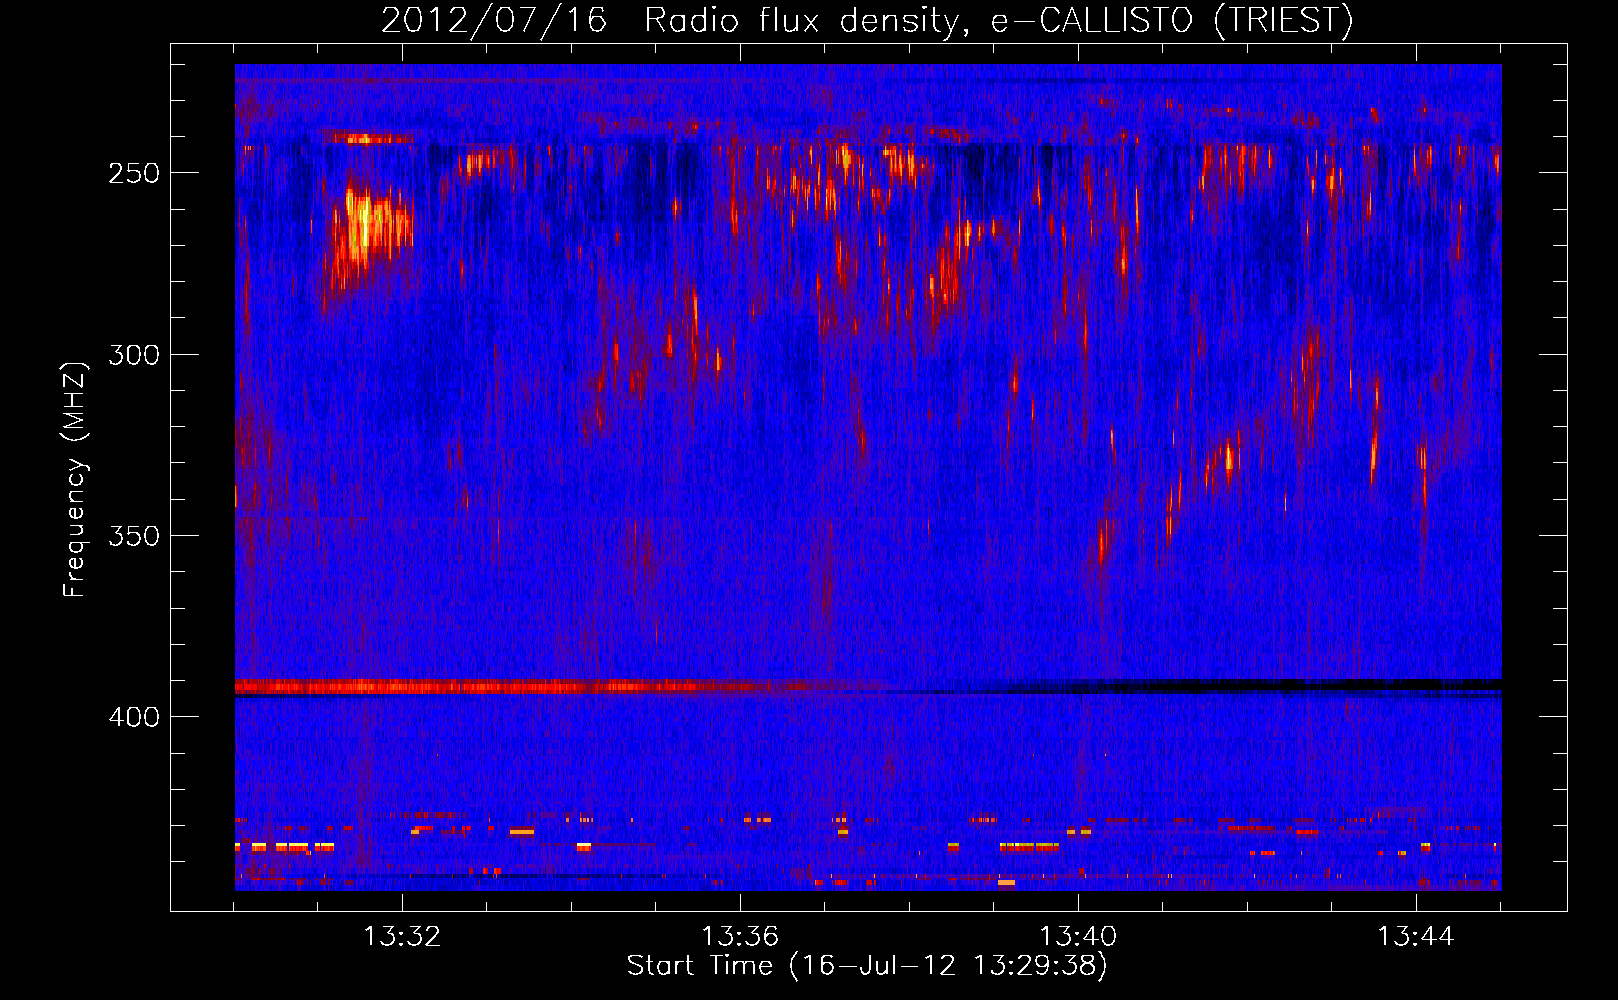Image resolution: width=1618 pixels, height=1000 pixels.
Task: Click the "Start Time (16-Jul-12 13:29:38)" axis label
Action: click(867, 966)
